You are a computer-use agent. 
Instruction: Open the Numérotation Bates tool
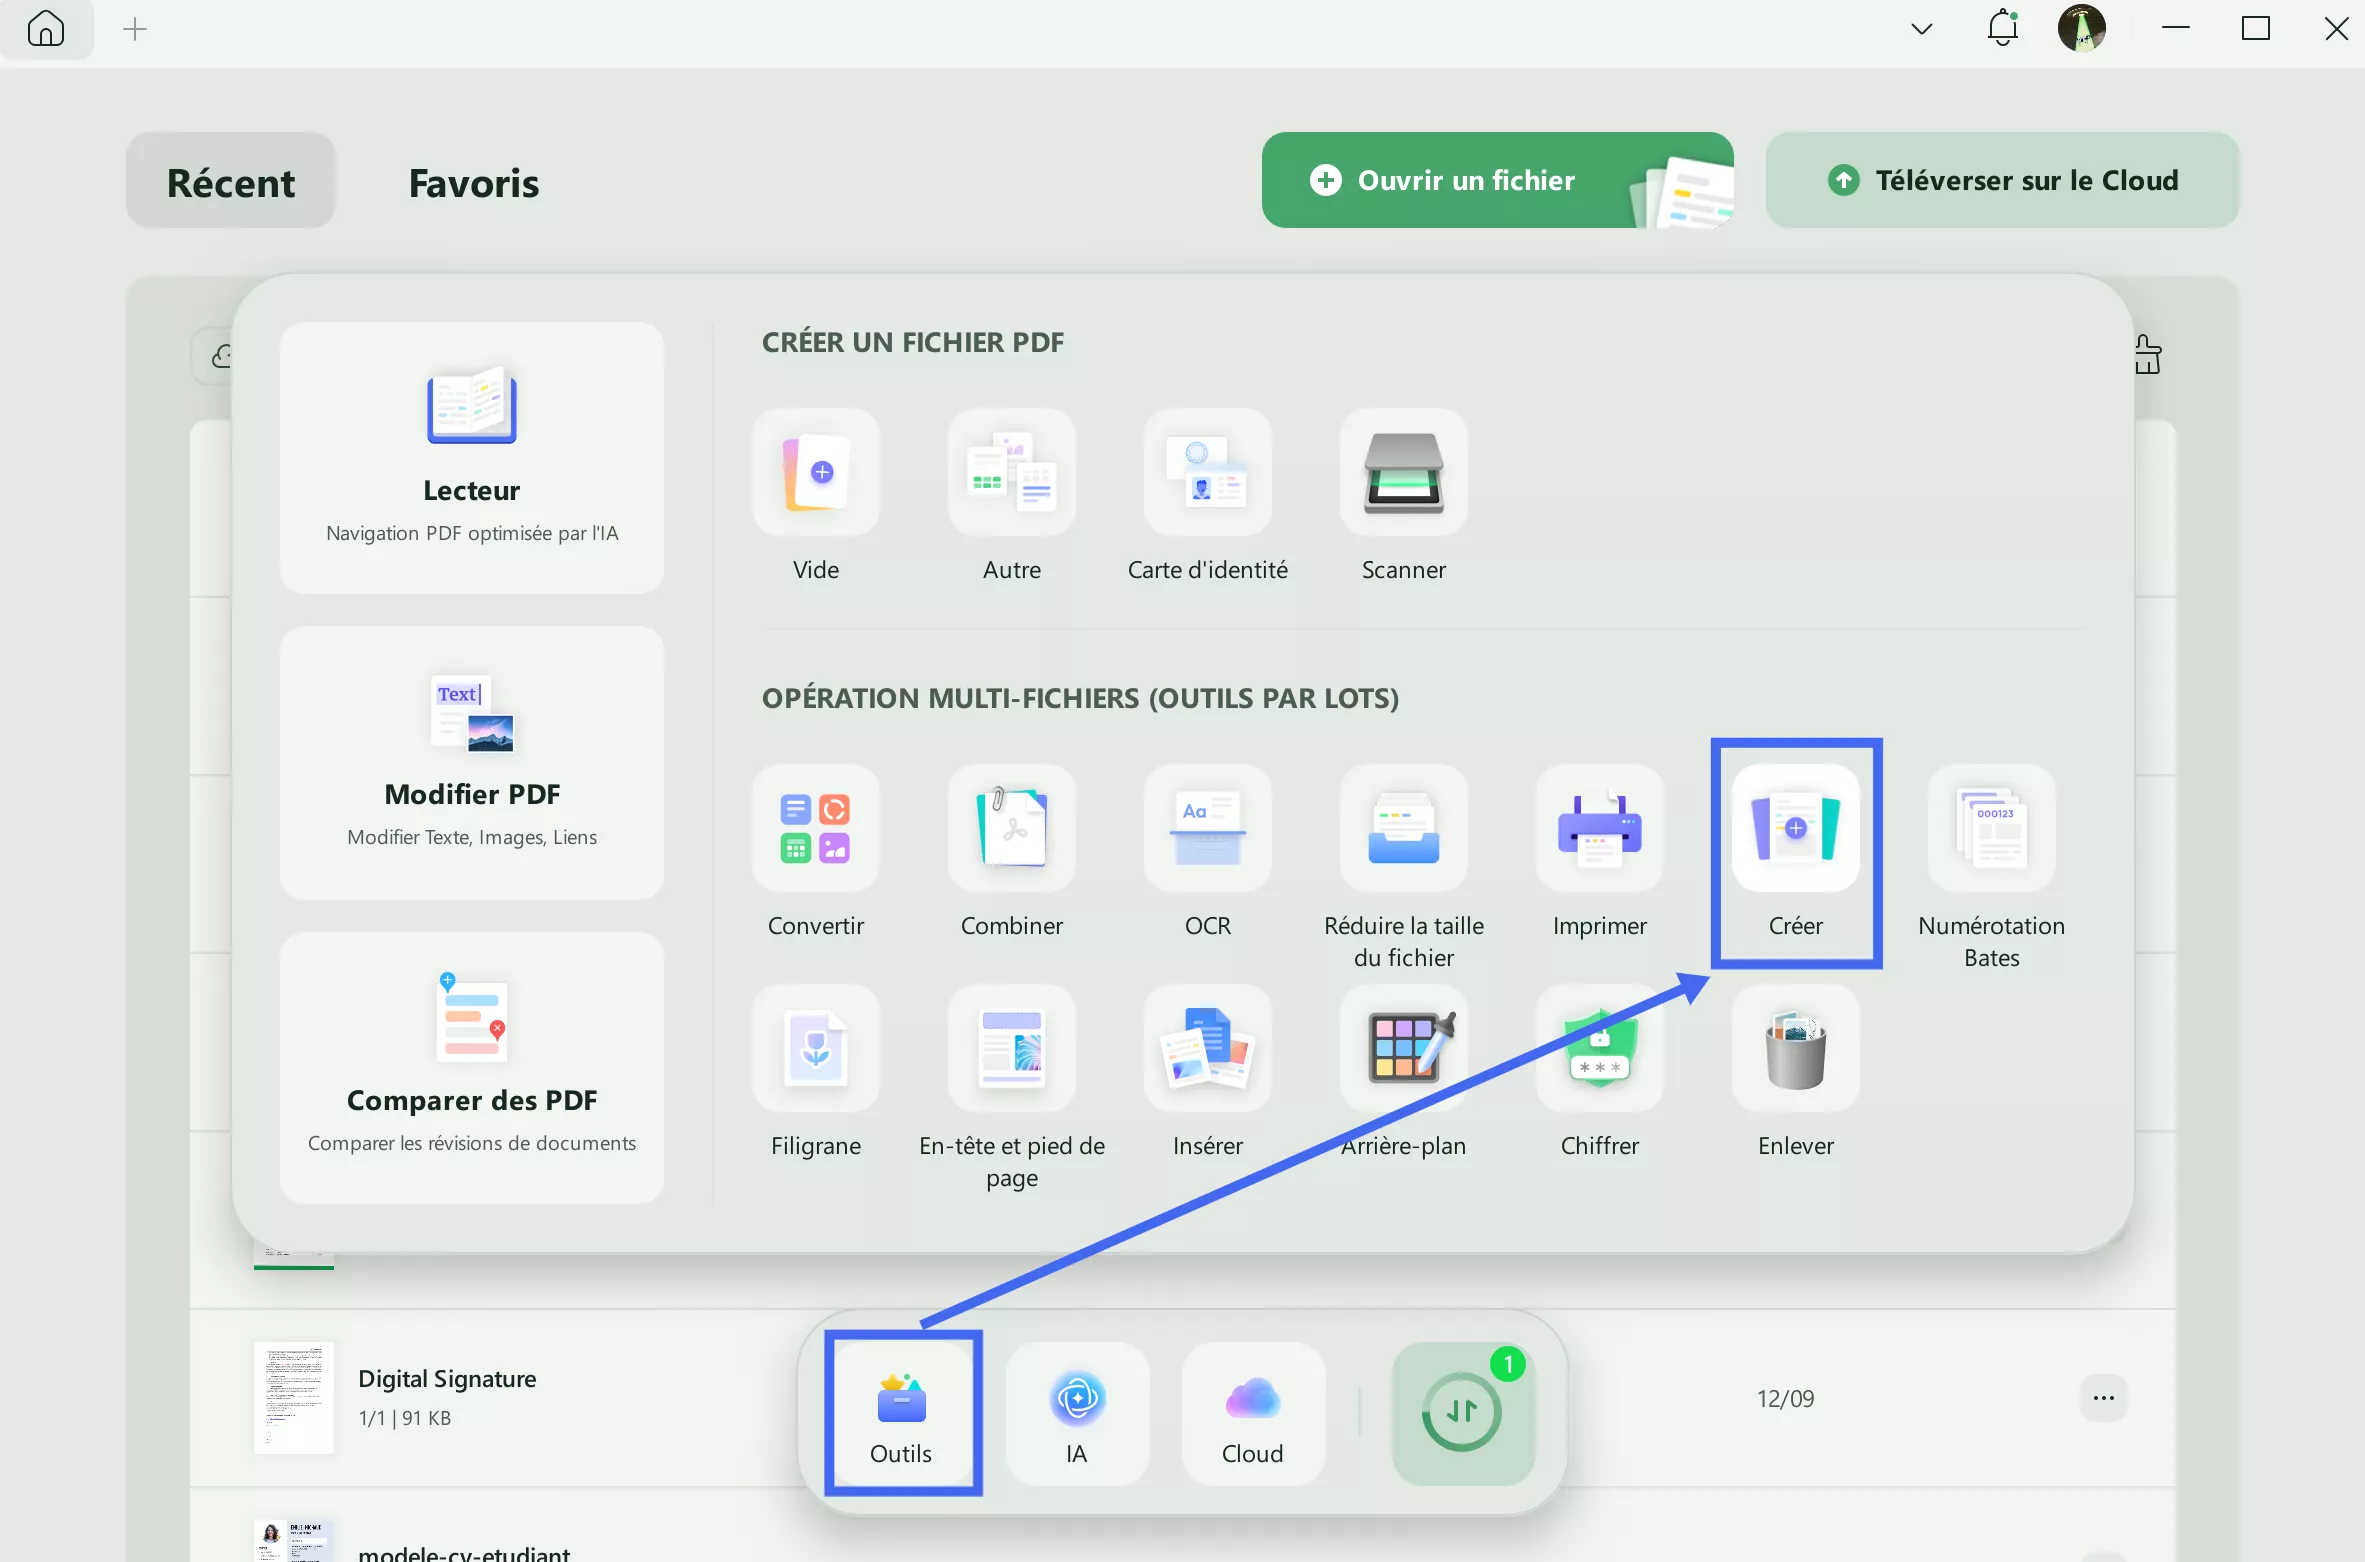click(1990, 829)
